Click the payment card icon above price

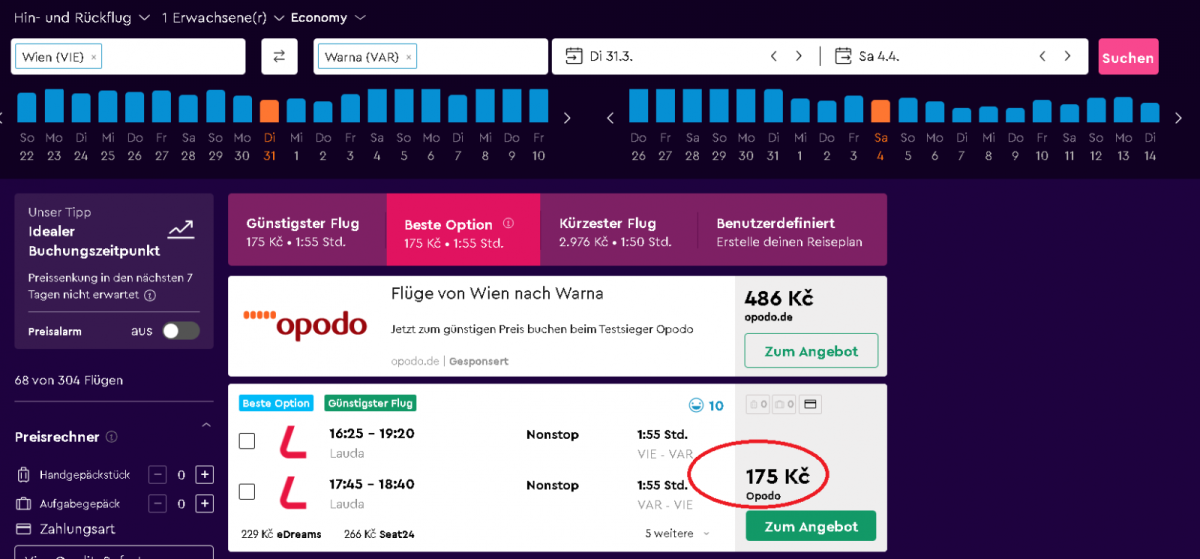810,405
